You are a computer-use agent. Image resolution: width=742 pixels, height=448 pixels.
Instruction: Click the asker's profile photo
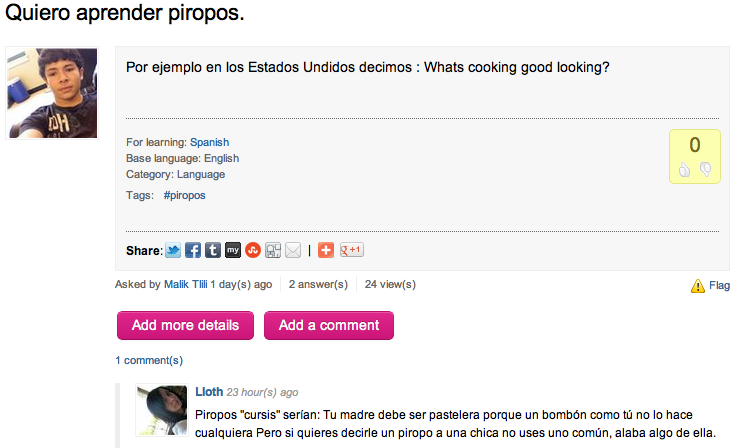point(53,93)
